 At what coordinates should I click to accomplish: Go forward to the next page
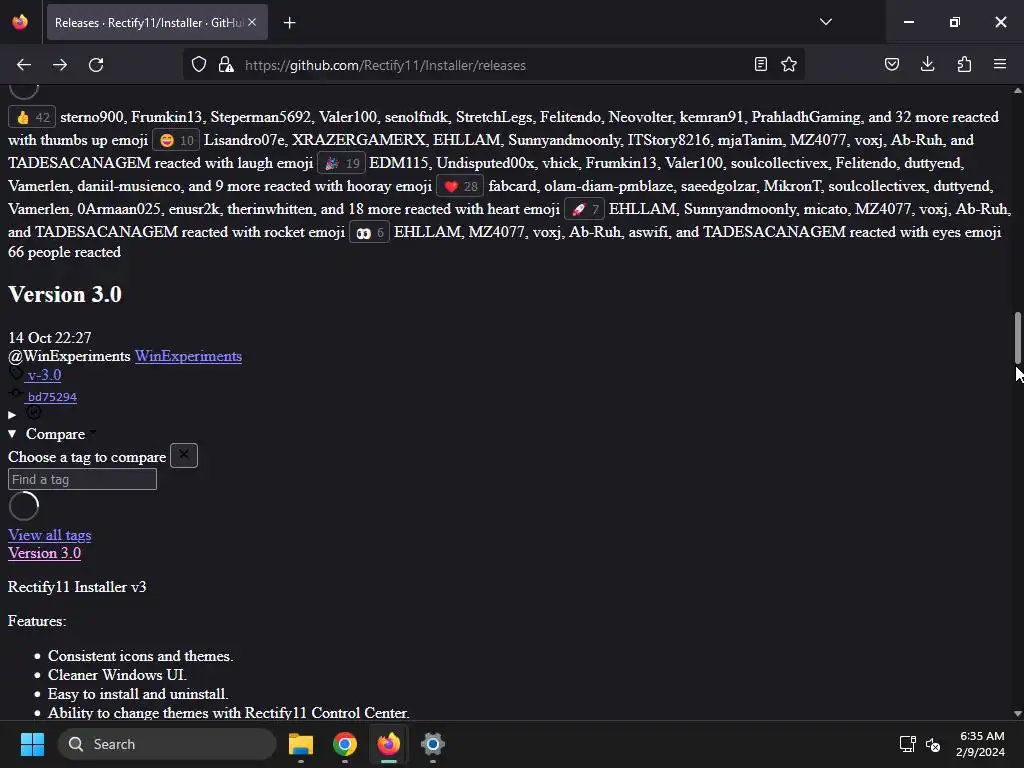point(60,65)
